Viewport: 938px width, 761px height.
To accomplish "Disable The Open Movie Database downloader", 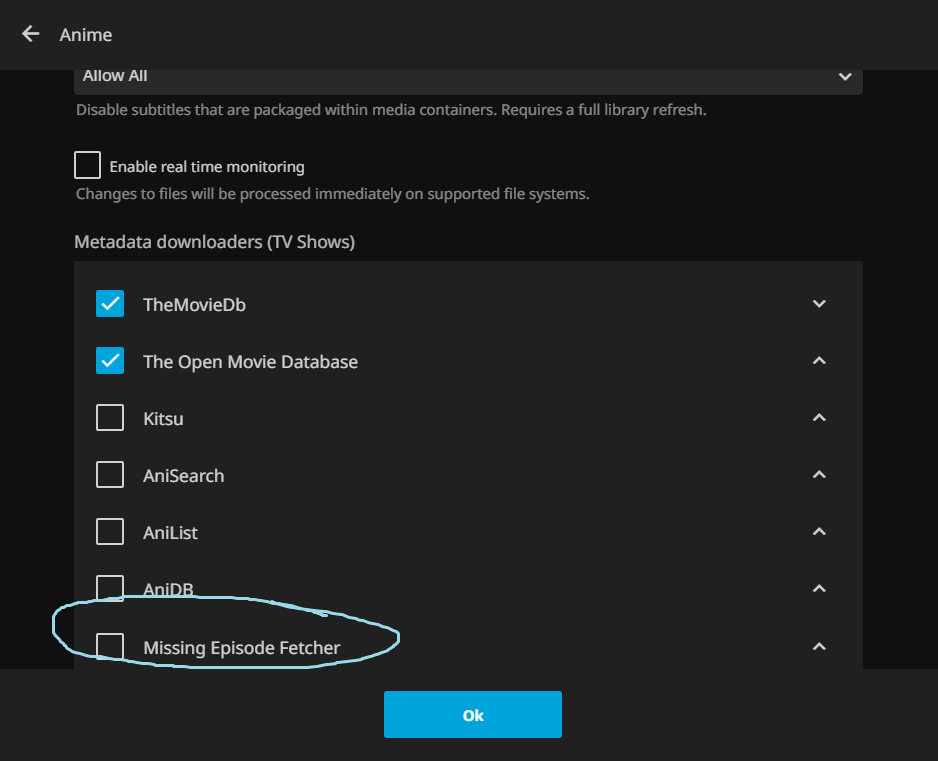I will 110,361.
